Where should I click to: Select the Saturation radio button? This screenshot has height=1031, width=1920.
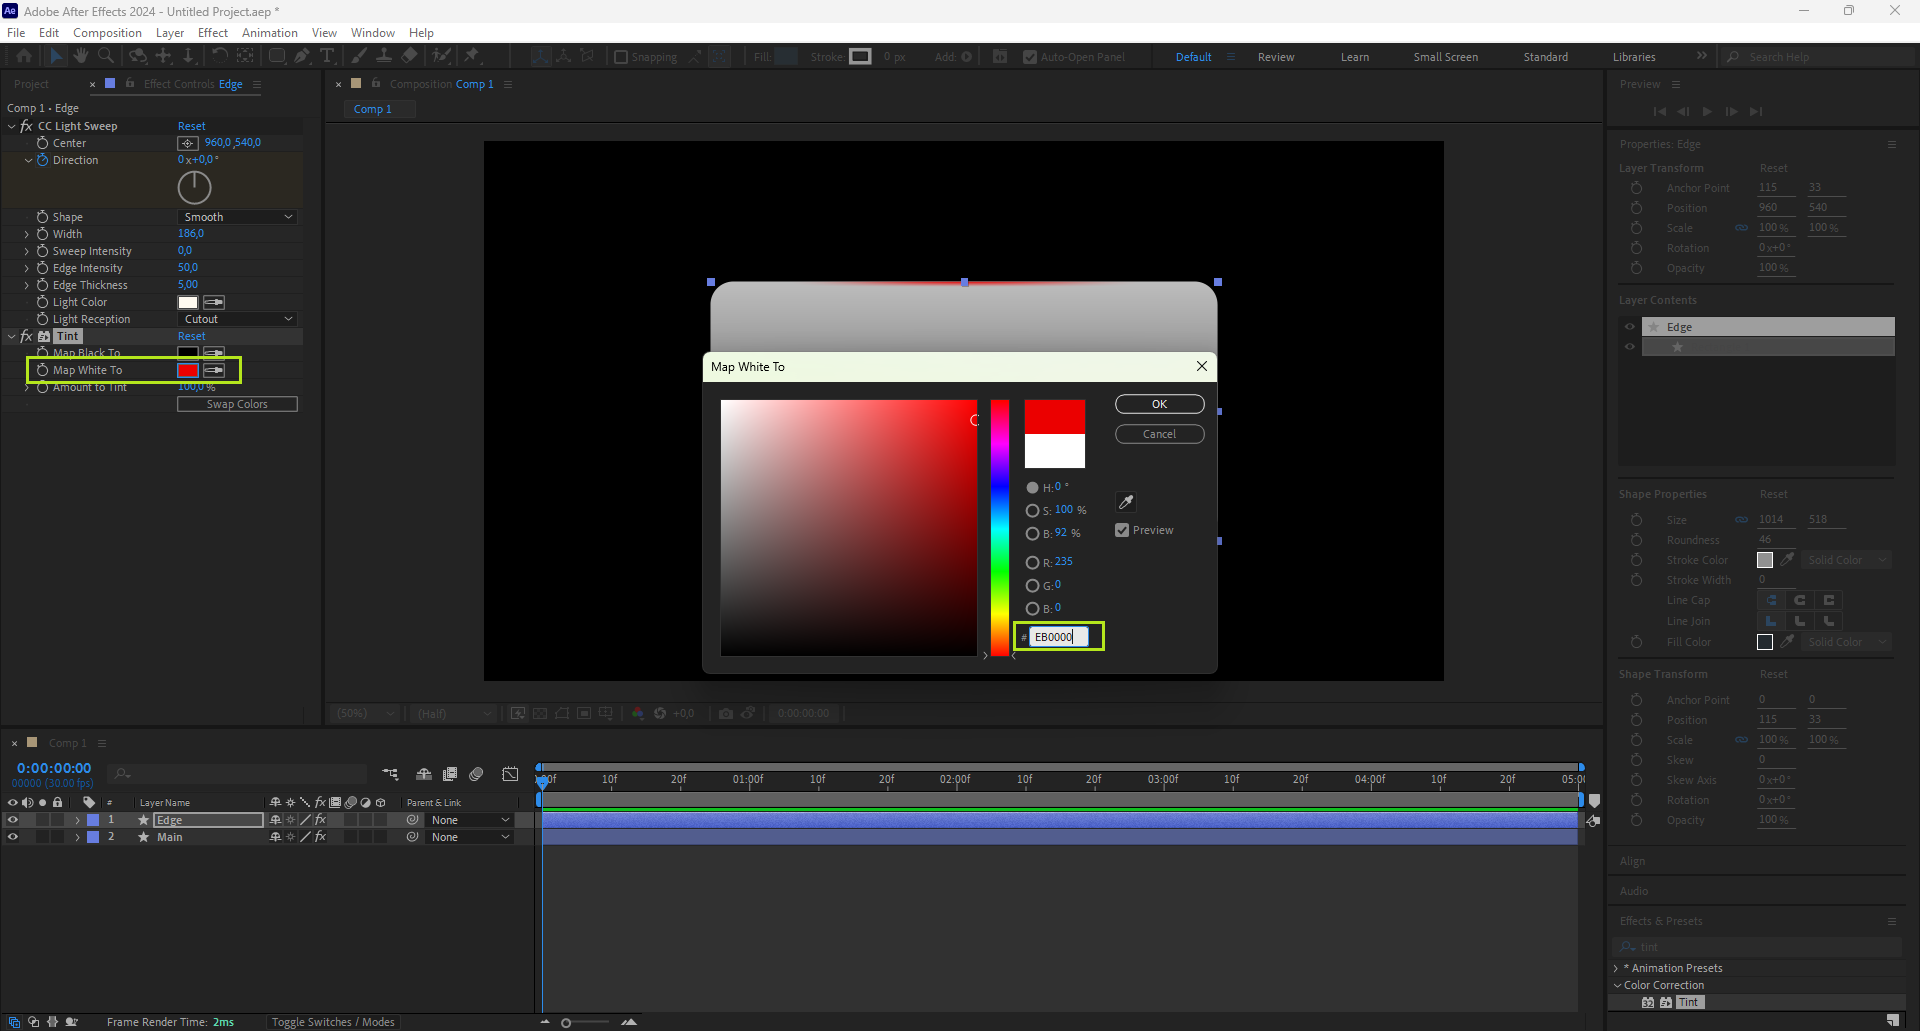1032,510
